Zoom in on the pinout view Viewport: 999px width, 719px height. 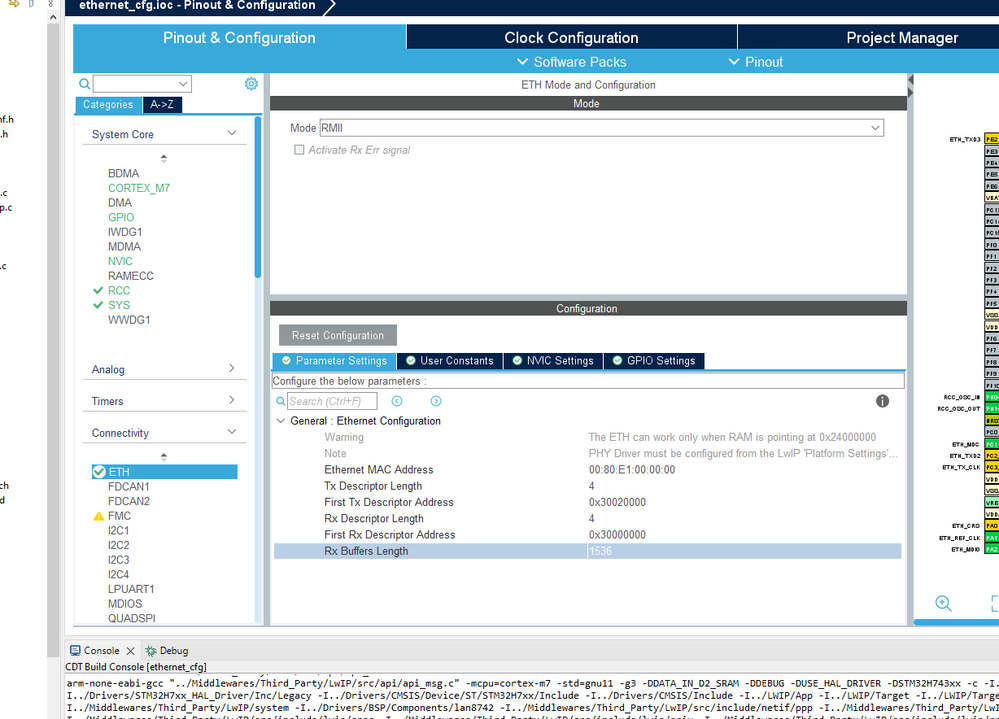(x=943, y=603)
